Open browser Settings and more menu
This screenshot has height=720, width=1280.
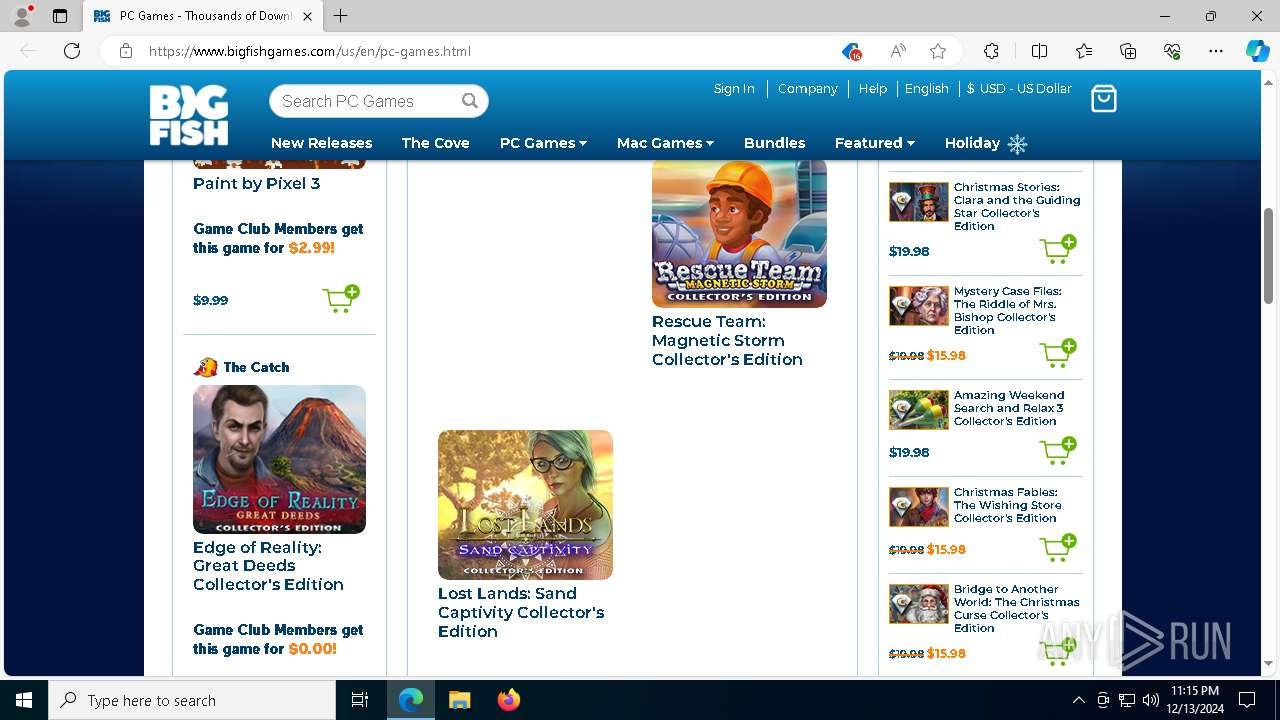1216,51
